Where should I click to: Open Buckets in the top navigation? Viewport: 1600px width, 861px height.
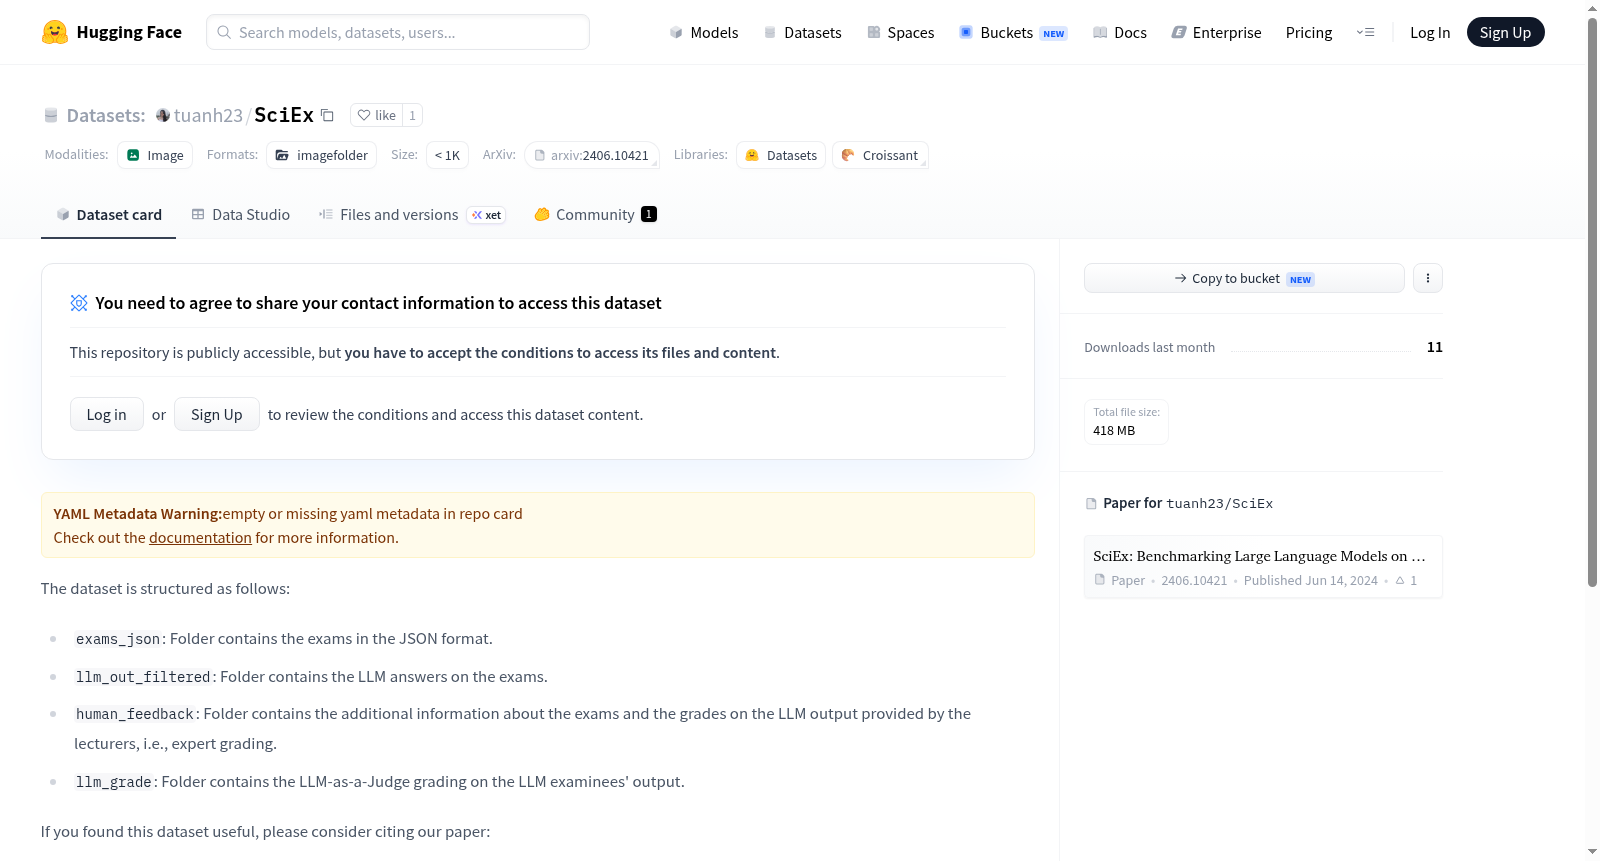coord(1013,32)
